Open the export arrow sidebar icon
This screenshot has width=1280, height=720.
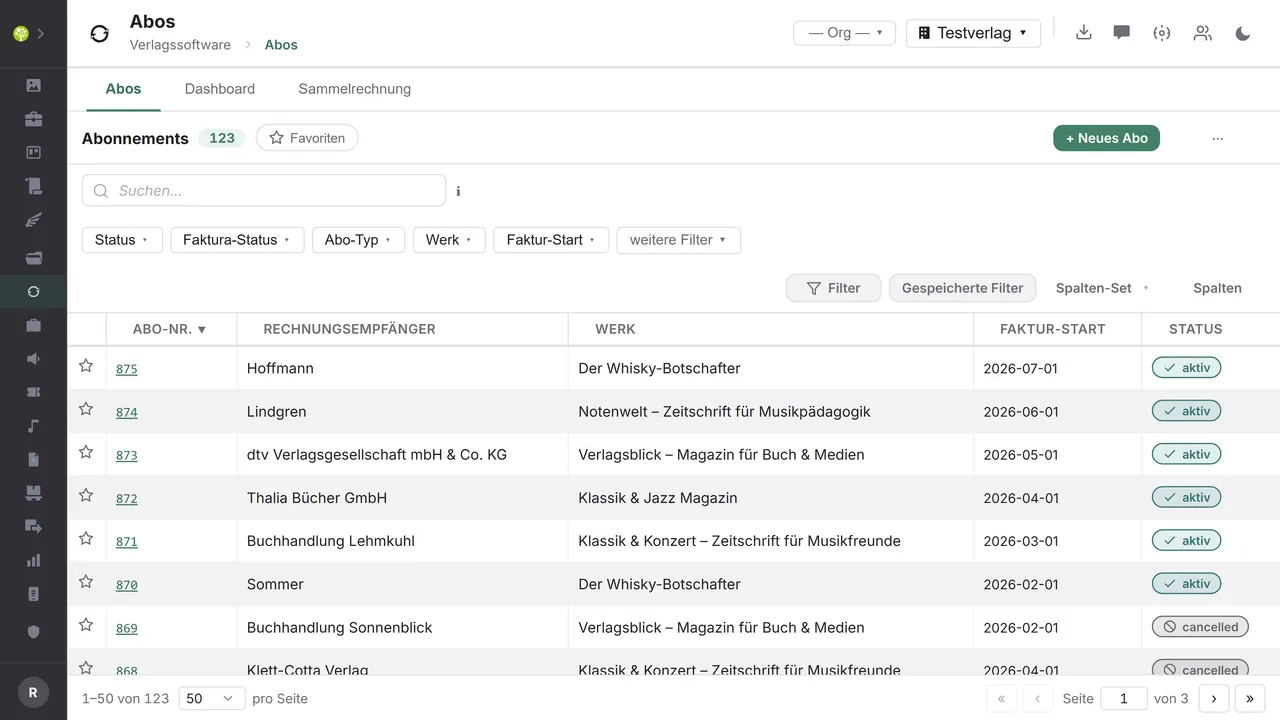click(x=33, y=527)
